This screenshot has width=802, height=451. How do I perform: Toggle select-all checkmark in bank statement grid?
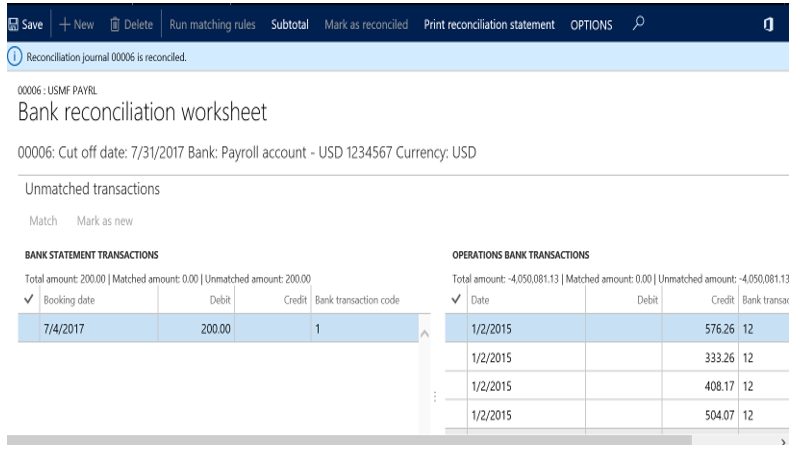tap(28, 300)
